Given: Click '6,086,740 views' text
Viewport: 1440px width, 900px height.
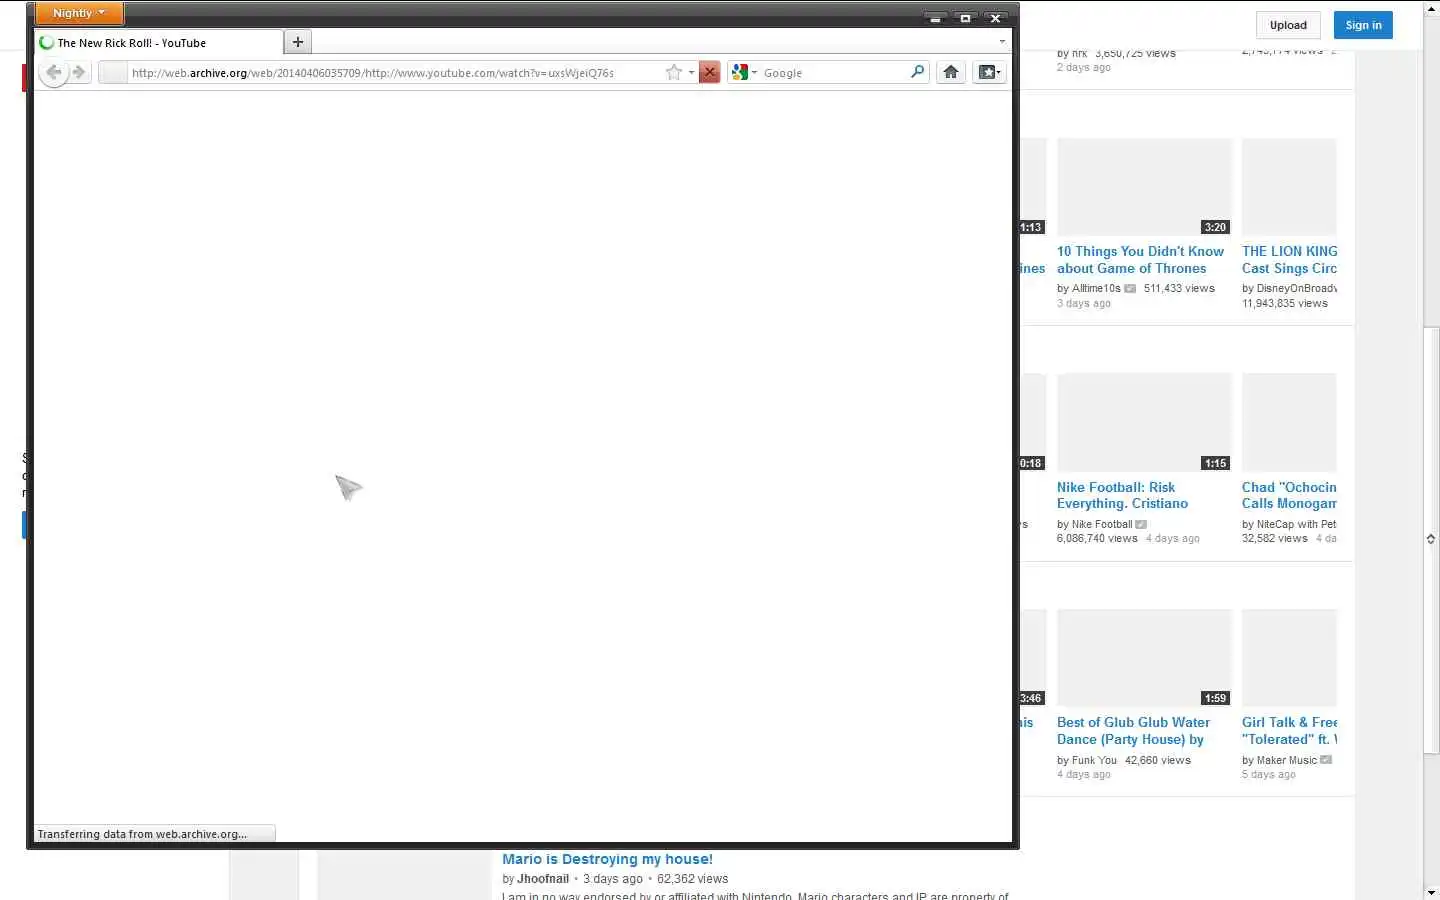Looking at the screenshot, I should click(x=1097, y=538).
